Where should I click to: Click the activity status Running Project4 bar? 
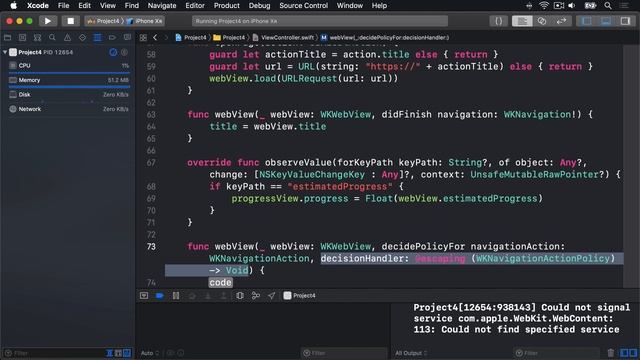point(320,21)
